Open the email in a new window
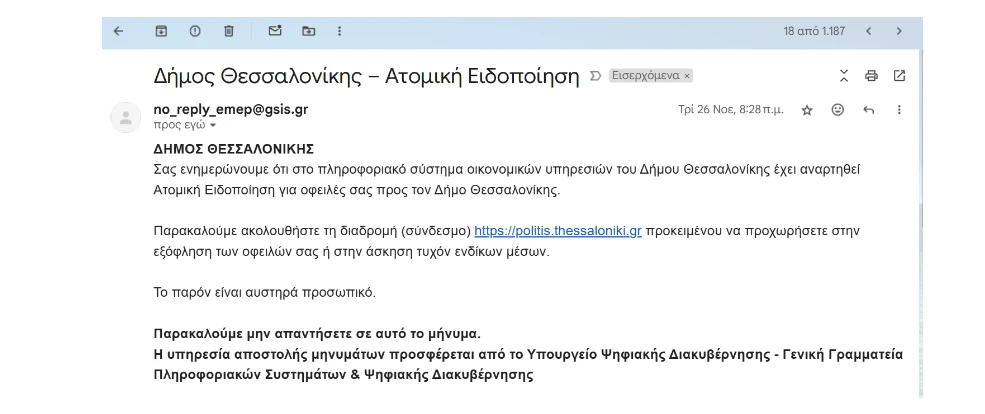 pos(899,76)
